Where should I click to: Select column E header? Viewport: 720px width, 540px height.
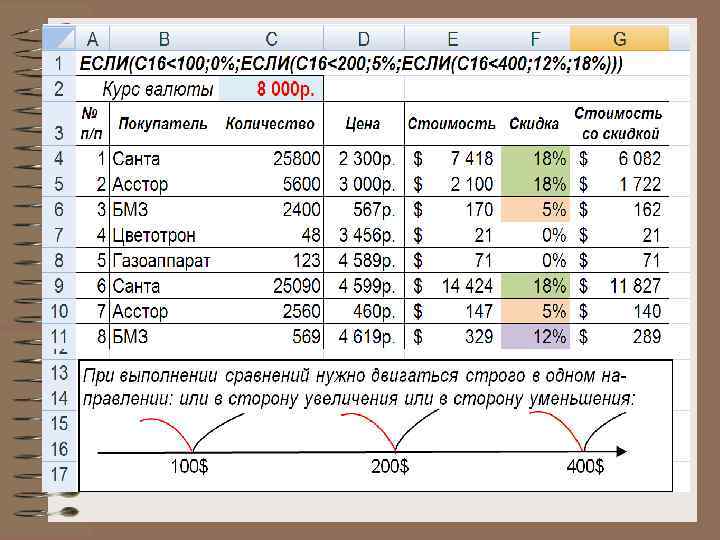tap(452, 39)
